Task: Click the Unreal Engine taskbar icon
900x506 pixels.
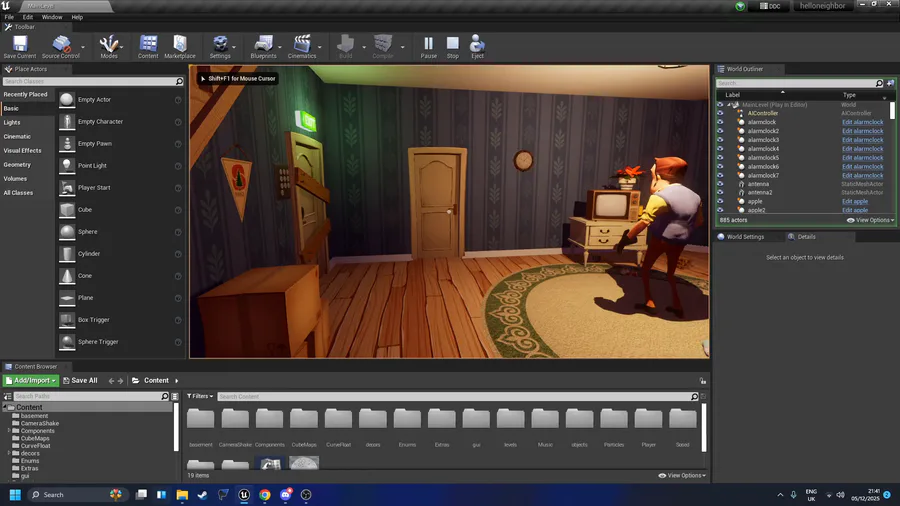Action: coord(244,495)
